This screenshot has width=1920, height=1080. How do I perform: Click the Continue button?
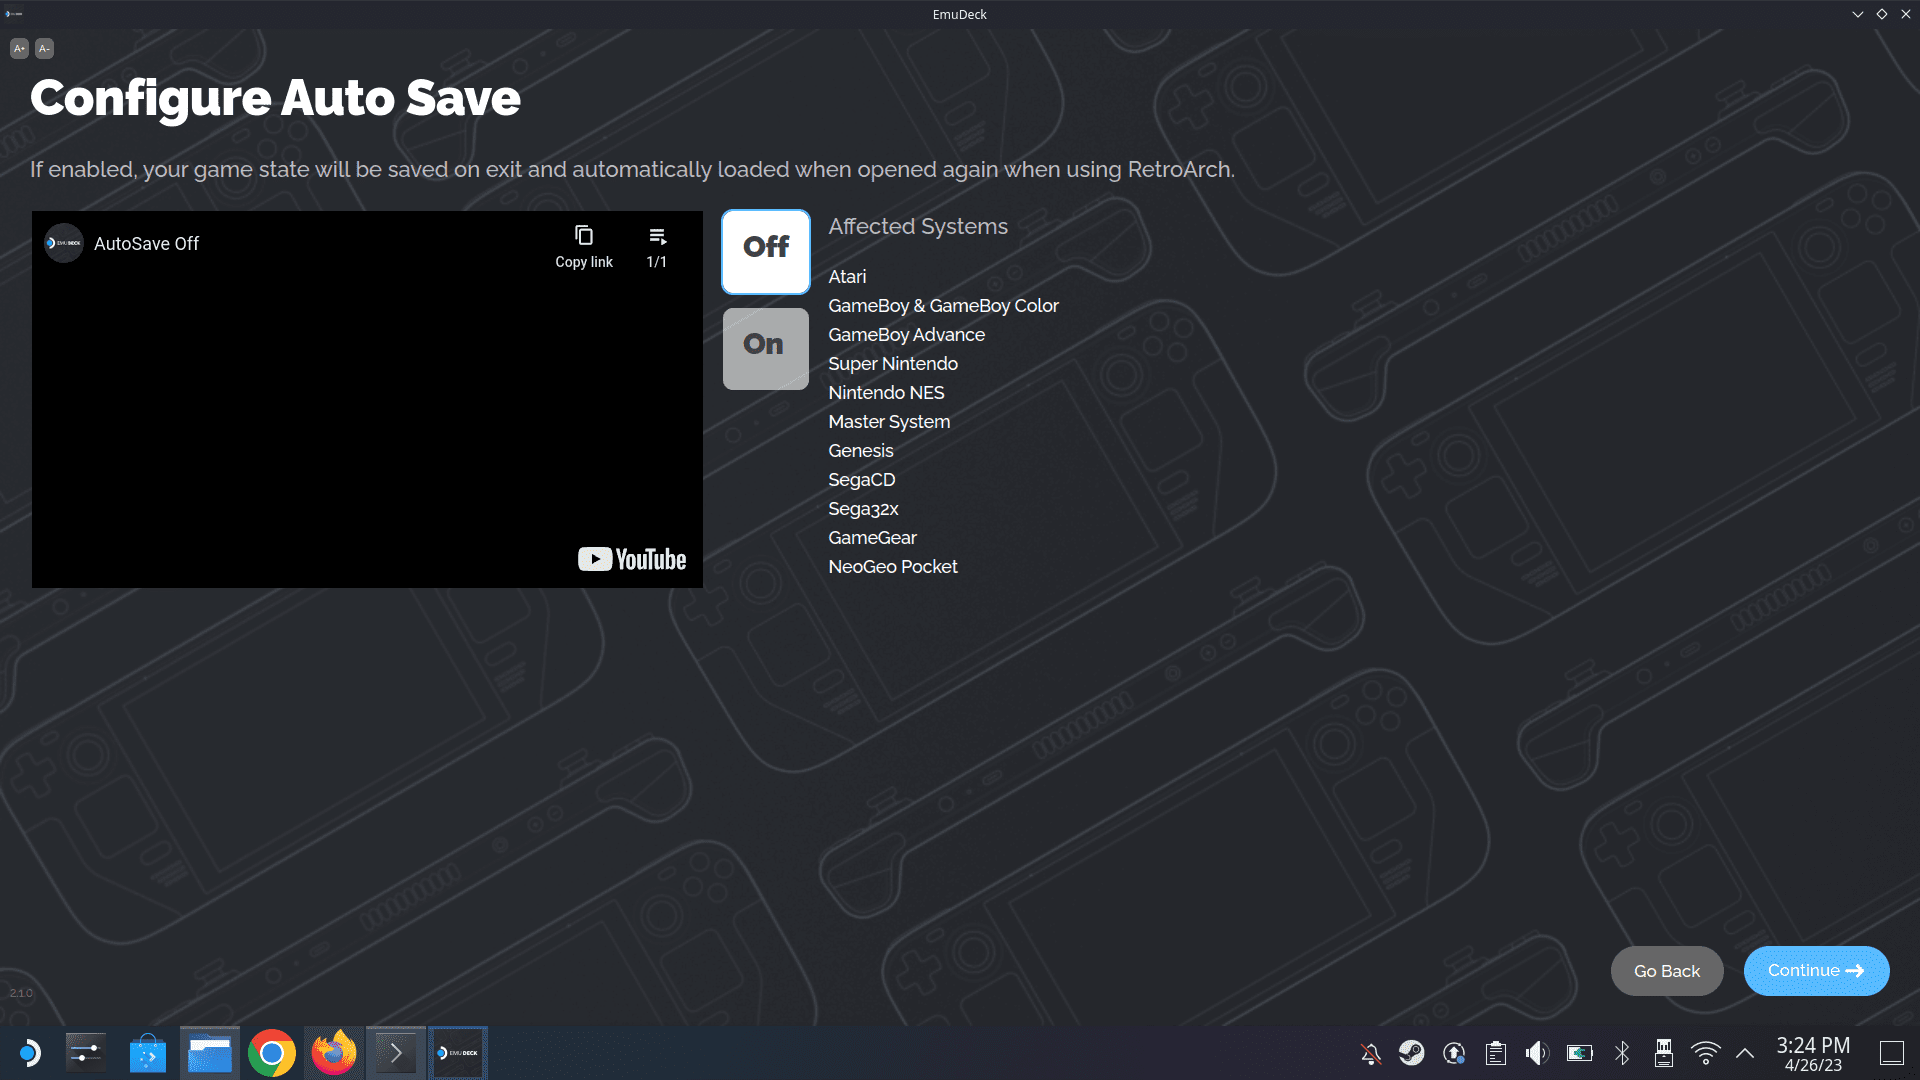pos(1816,971)
